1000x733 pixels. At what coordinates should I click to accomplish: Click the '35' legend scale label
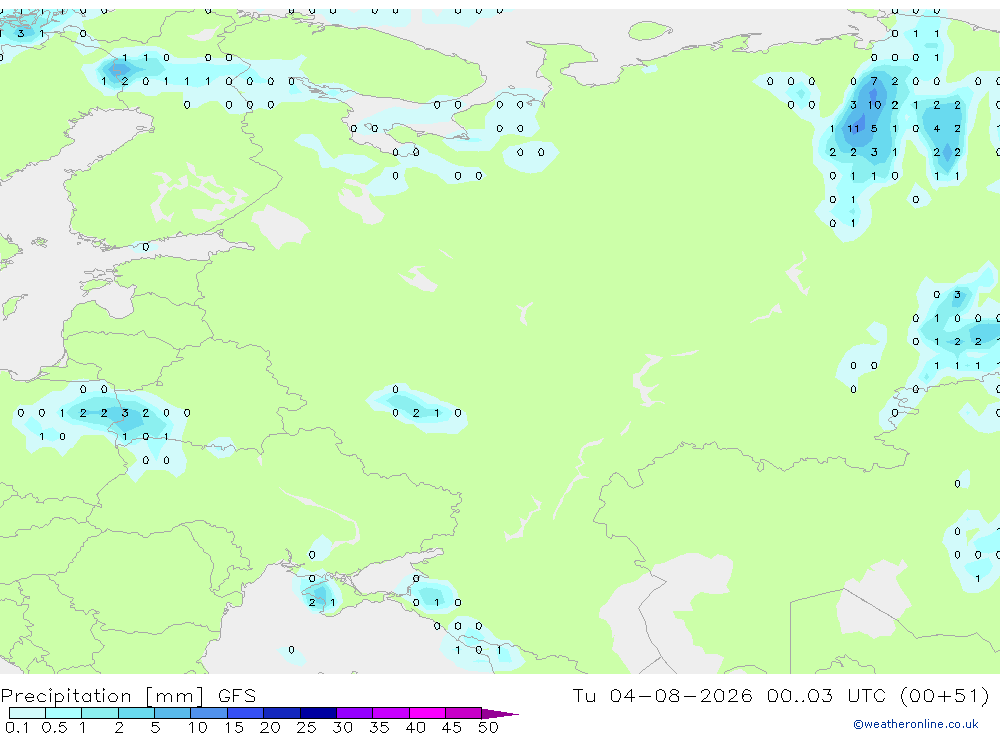[379, 727]
